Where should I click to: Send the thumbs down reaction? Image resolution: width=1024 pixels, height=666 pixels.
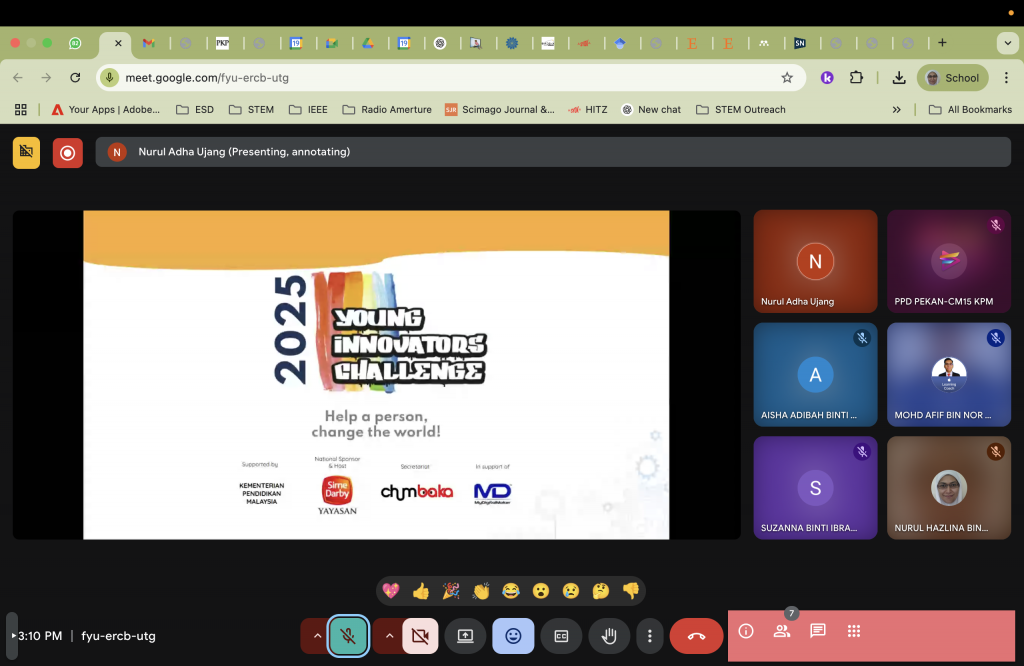631,591
